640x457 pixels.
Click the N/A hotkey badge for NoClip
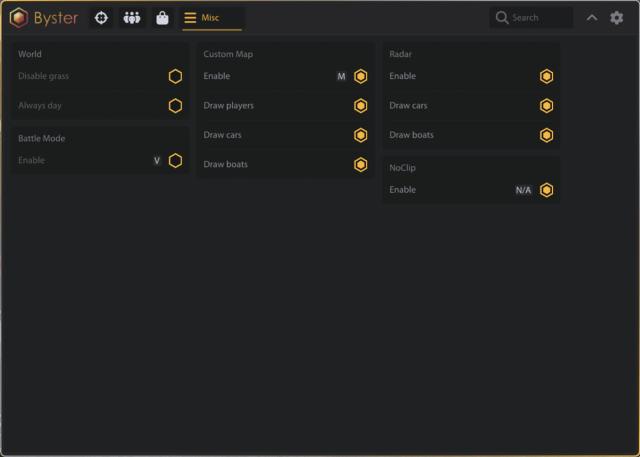(x=523, y=190)
